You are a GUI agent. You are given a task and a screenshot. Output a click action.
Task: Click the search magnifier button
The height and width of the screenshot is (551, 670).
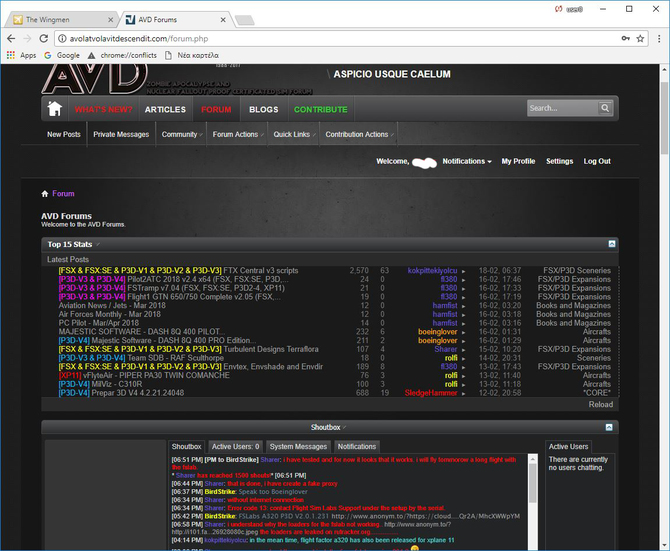(605, 108)
